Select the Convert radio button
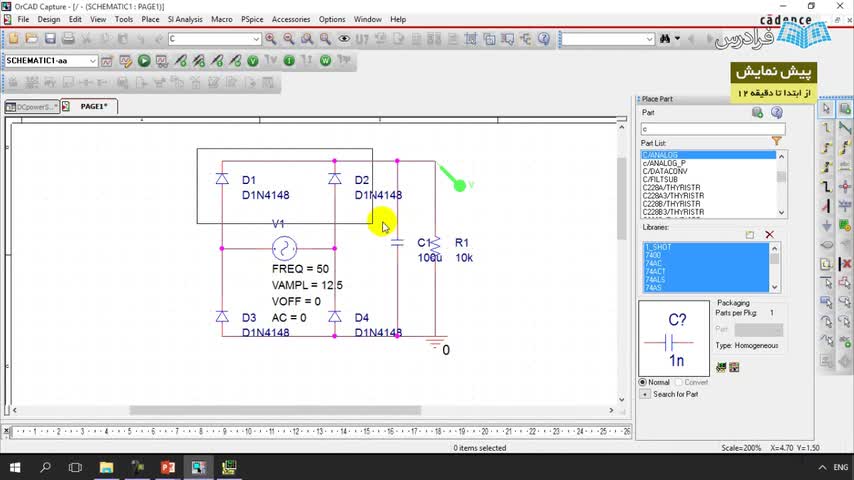This screenshot has height=480, width=854. [679, 382]
